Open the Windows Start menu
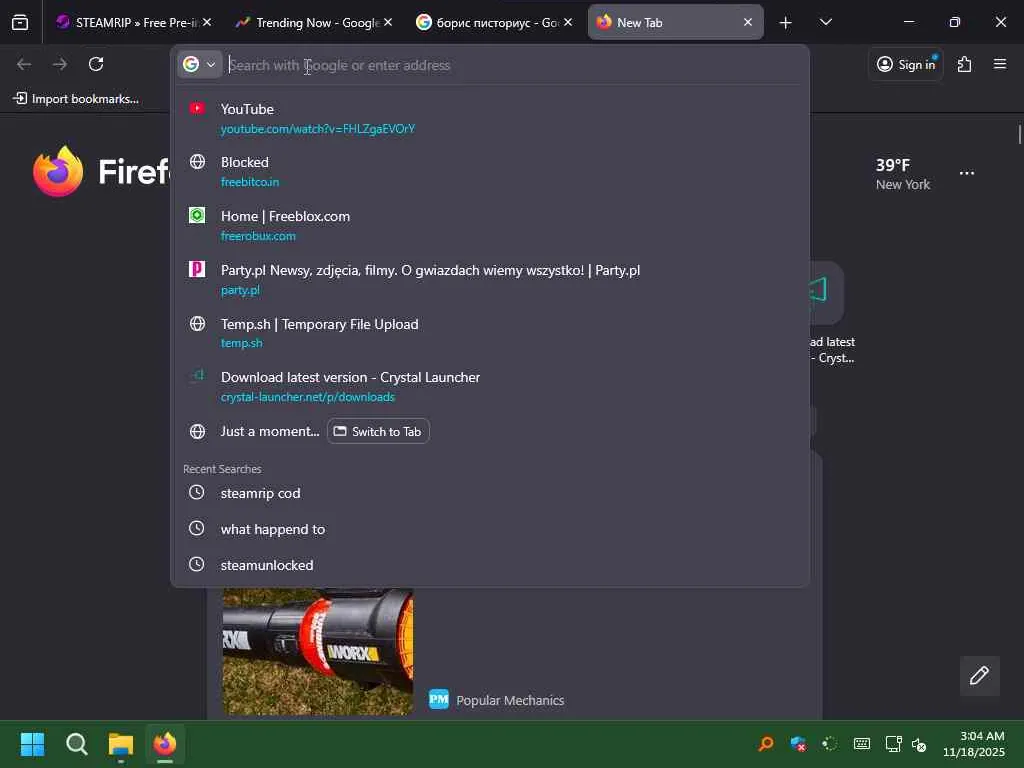Image resolution: width=1024 pixels, height=768 pixels. click(x=32, y=744)
